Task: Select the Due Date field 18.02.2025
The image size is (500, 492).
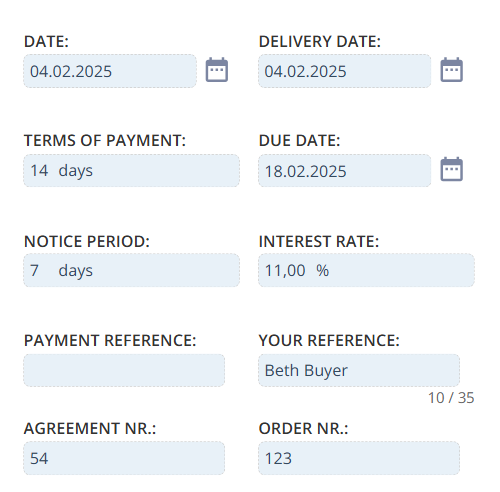Action: point(345,171)
